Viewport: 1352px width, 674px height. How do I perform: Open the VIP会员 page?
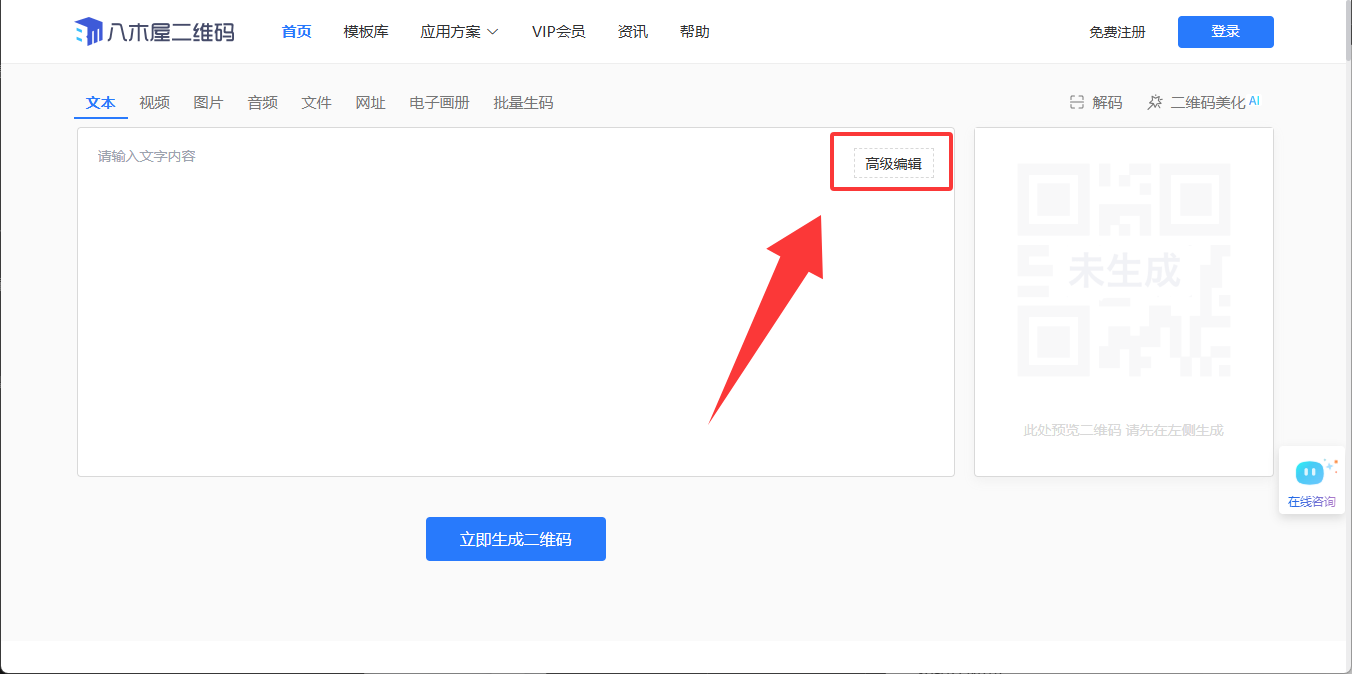click(558, 32)
